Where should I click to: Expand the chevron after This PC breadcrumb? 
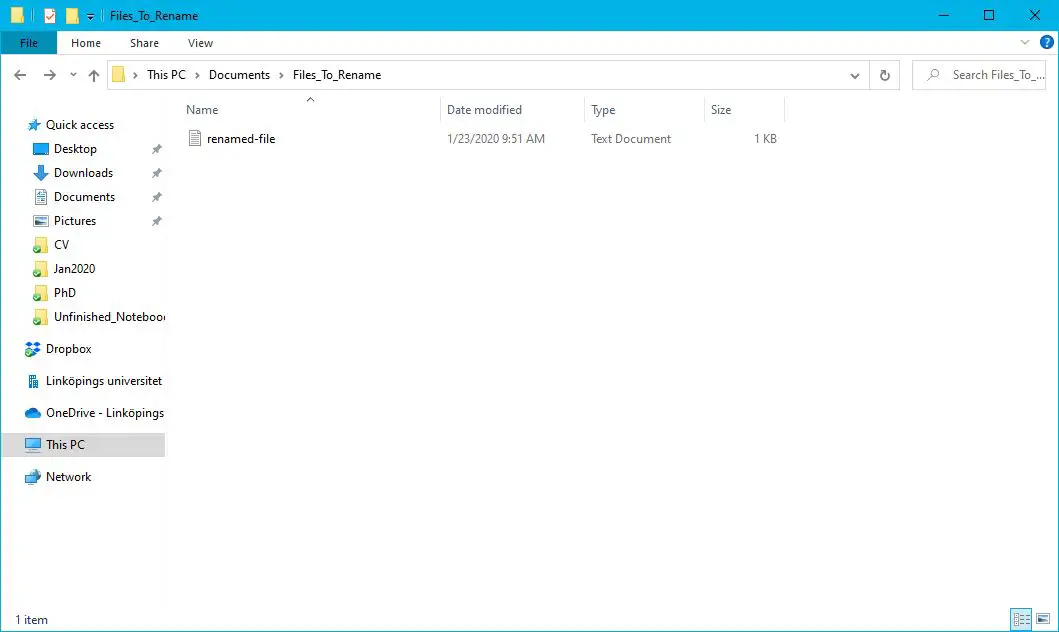[x=197, y=75]
